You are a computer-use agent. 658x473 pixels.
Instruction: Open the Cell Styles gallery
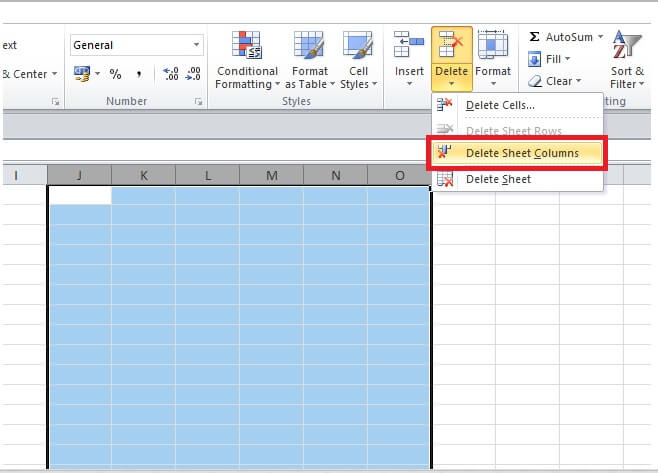pyautogui.click(x=358, y=60)
